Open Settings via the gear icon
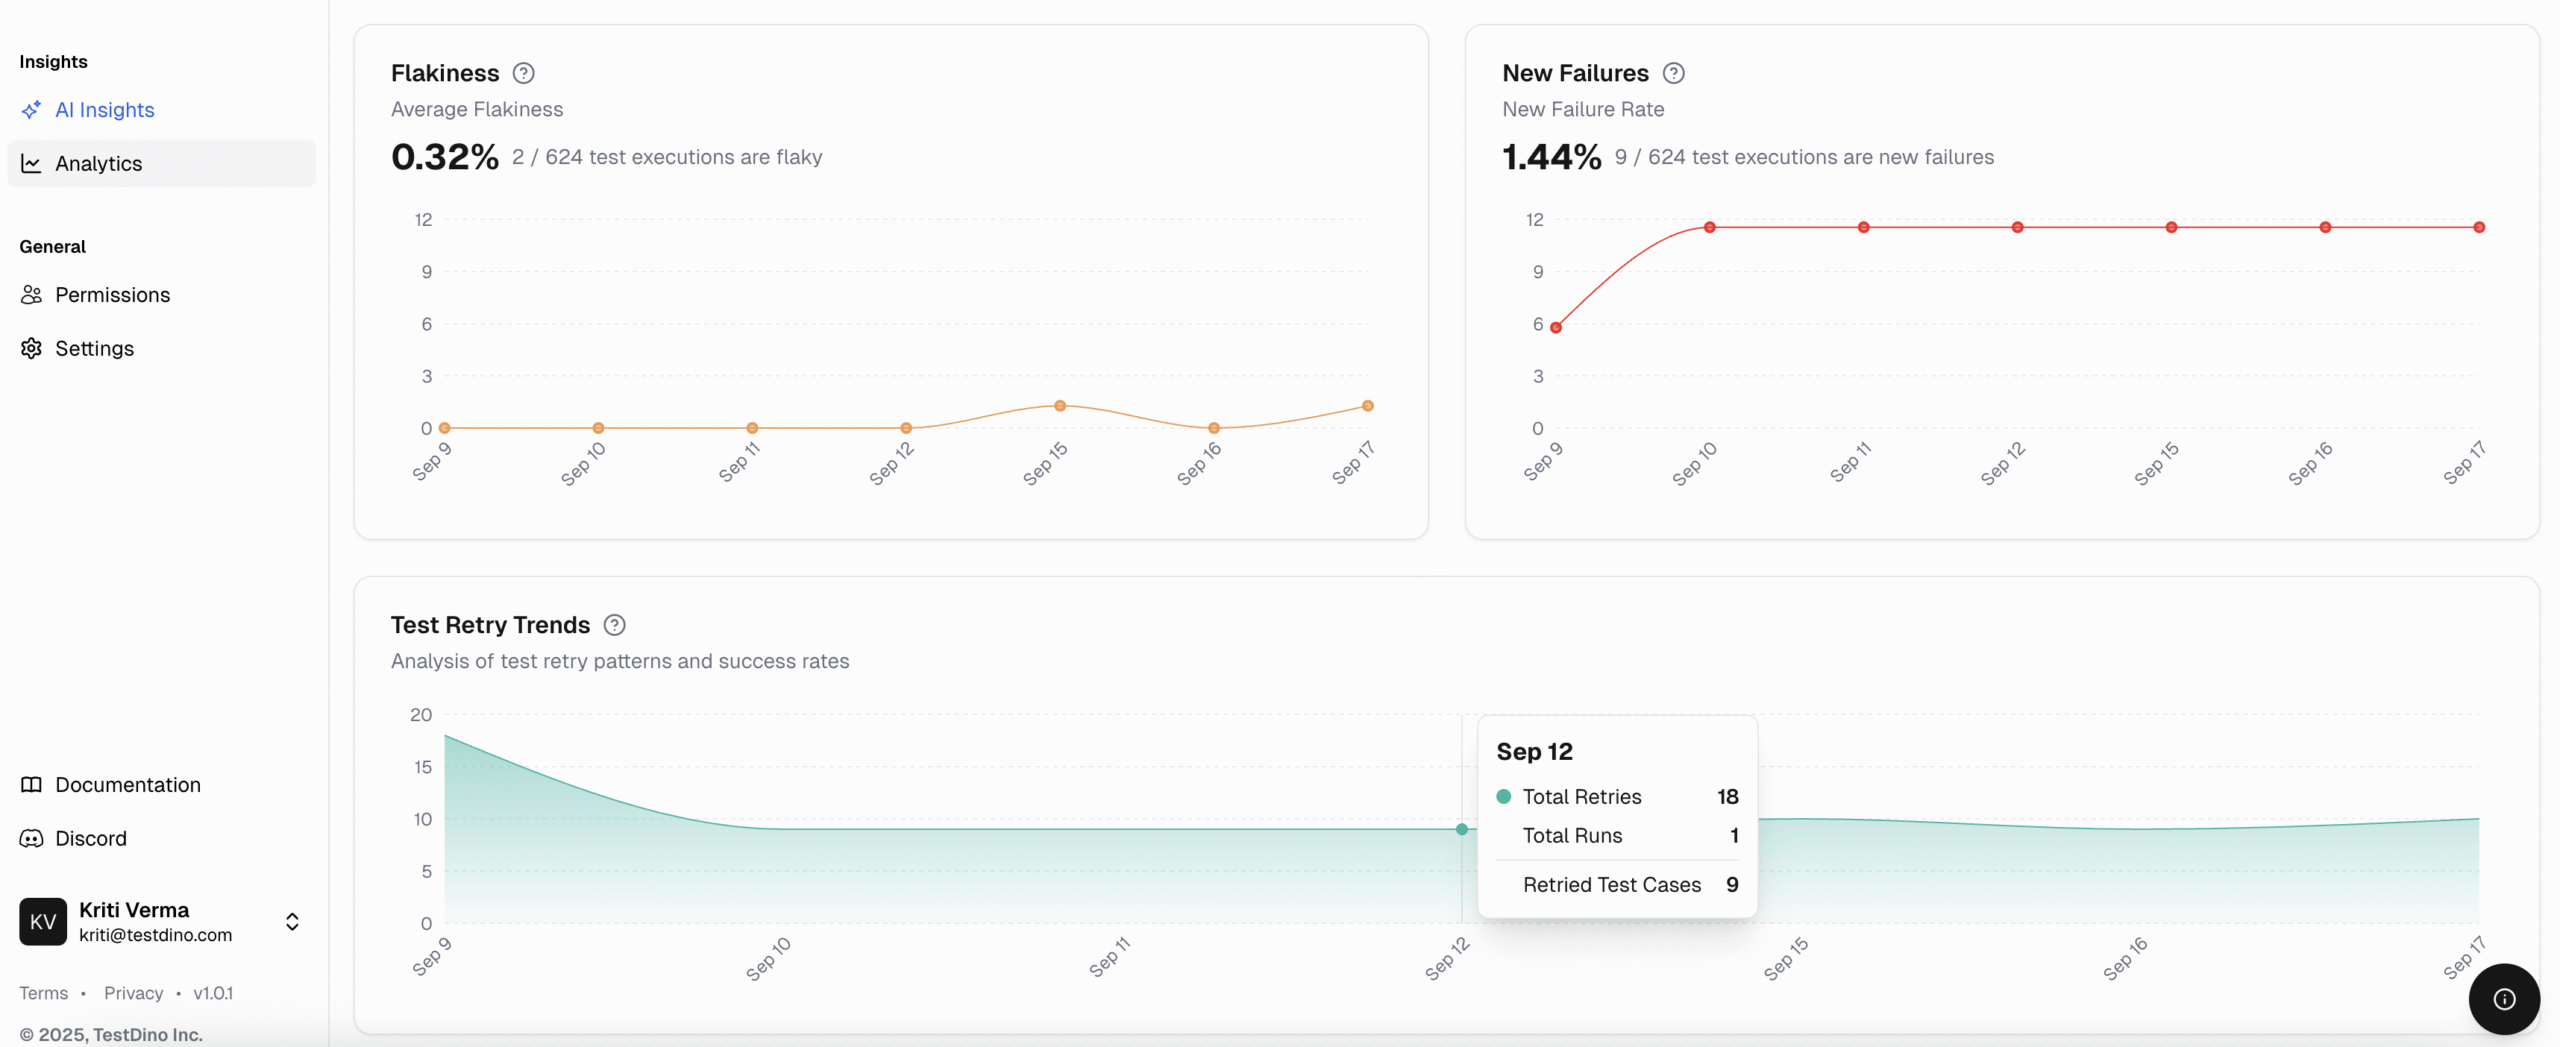This screenshot has width=2560, height=1047. (31, 348)
